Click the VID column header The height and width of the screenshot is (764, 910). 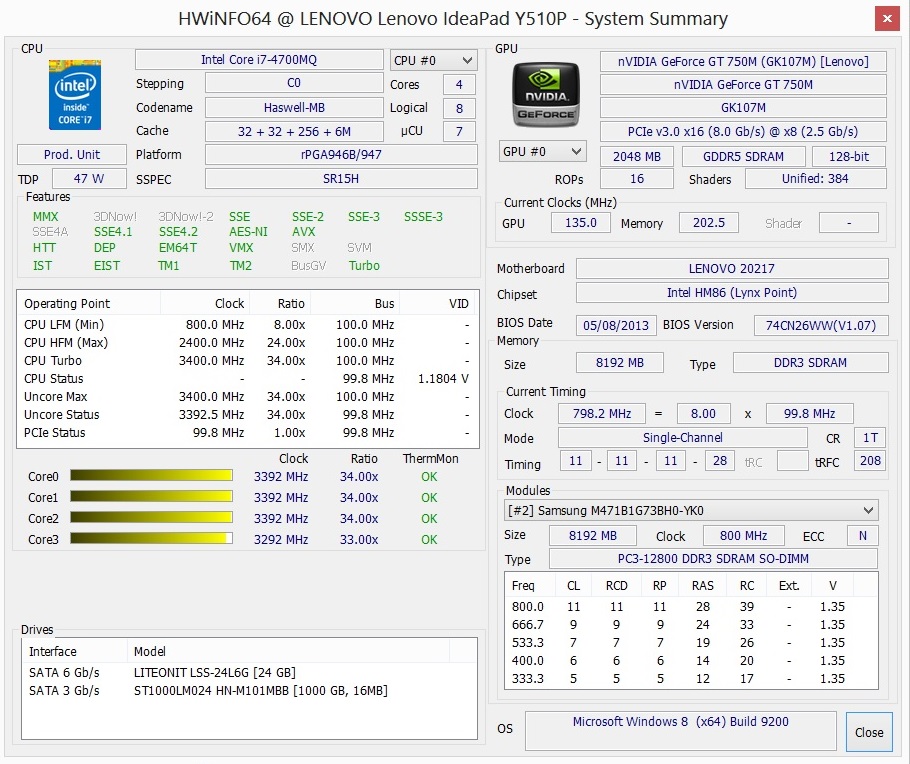439,303
